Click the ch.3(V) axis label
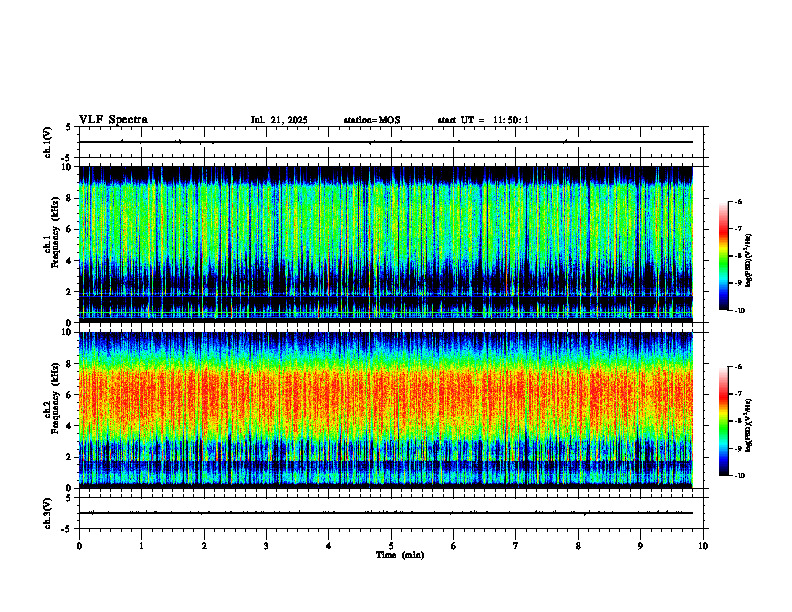The image size is (792, 612). (48, 513)
